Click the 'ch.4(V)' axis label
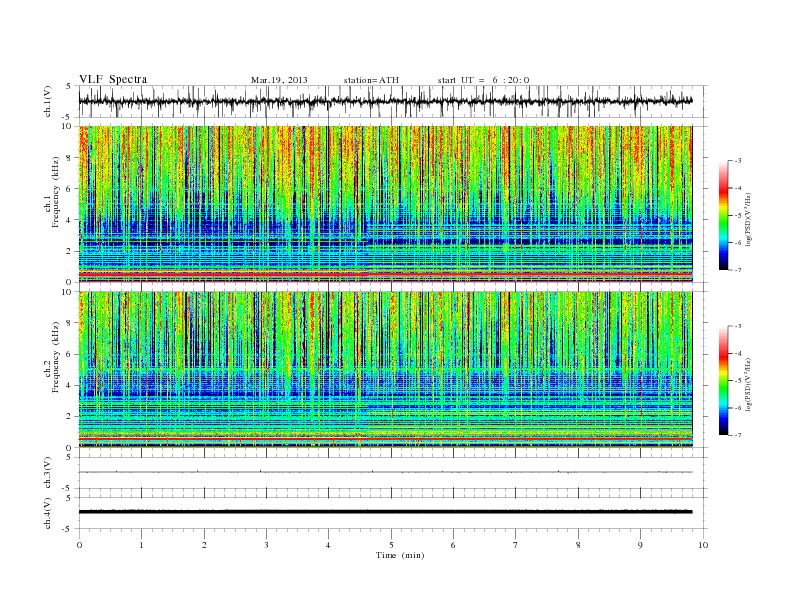 (48, 513)
